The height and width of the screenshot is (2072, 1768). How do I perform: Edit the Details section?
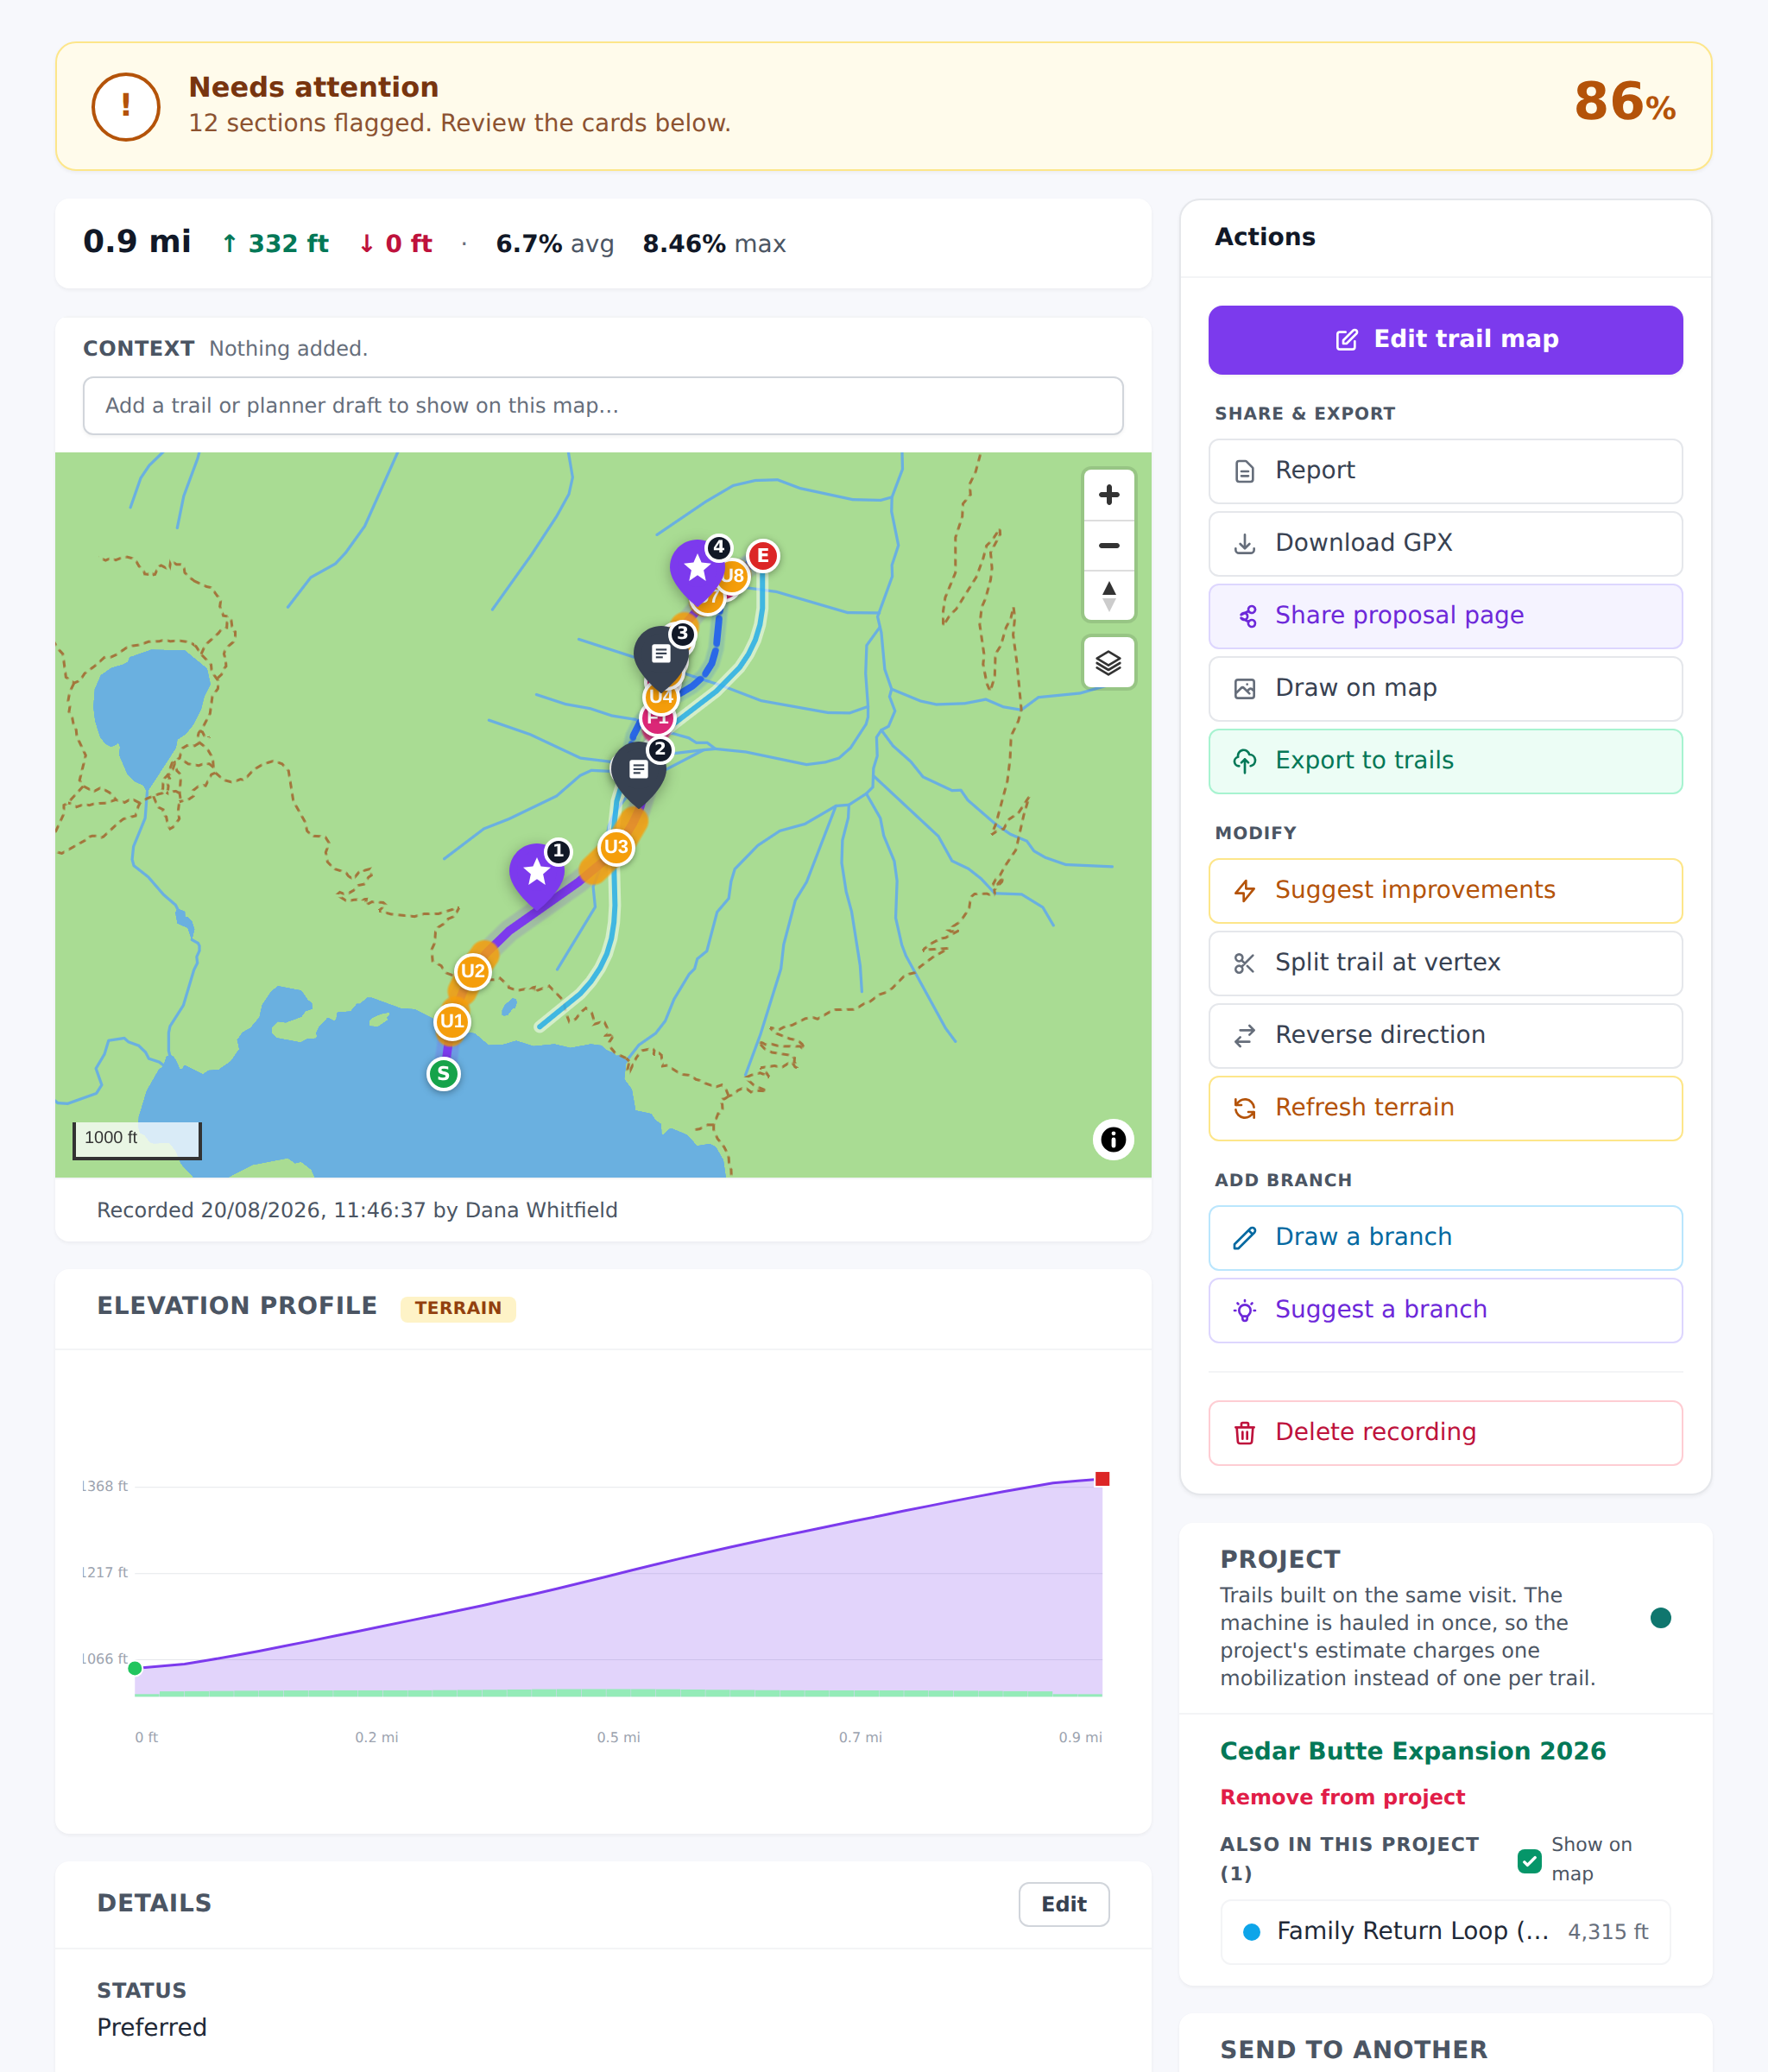click(x=1063, y=1904)
